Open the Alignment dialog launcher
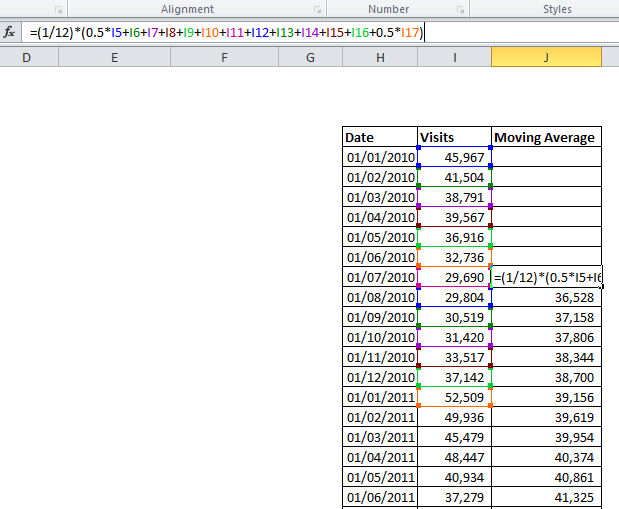Viewport: 619px width, 509px height. (310, 9)
